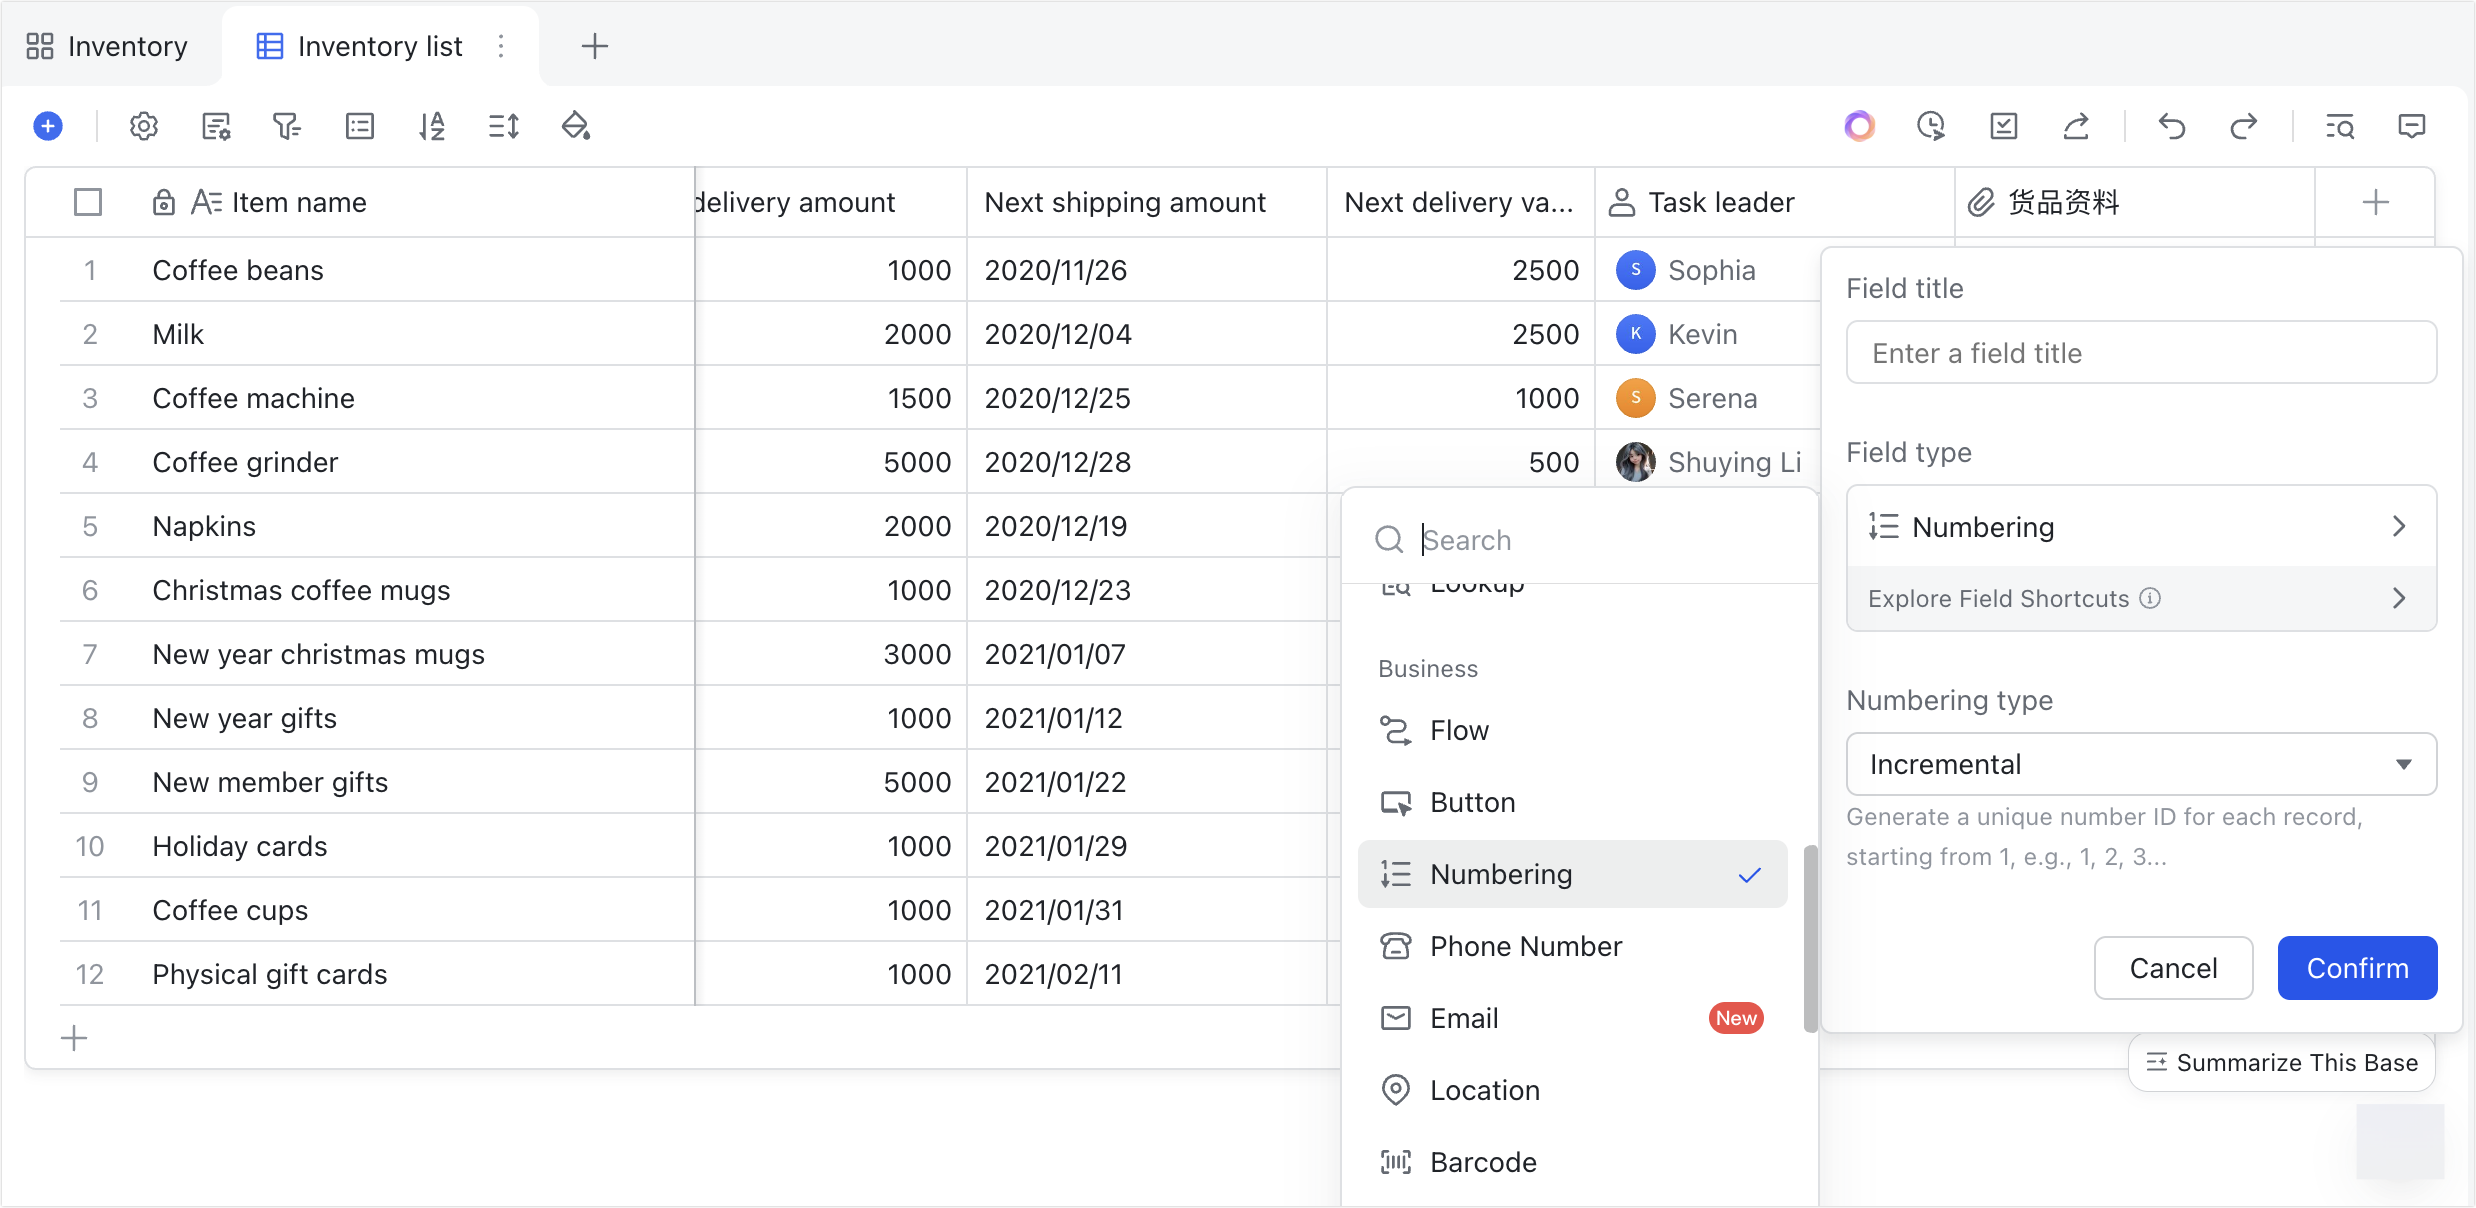Redo the last action
This screenshot has height=1208, width=2476.
point(2244,126)
